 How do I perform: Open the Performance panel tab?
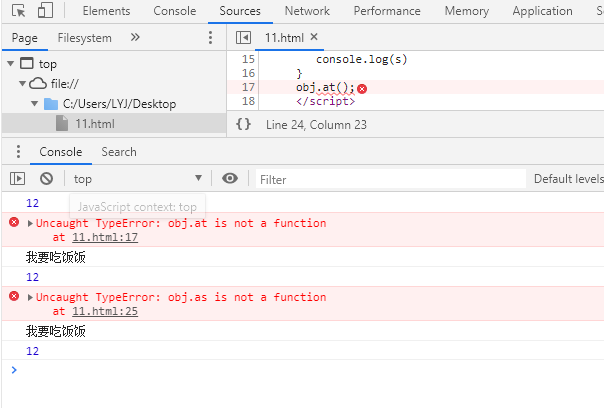387,11
